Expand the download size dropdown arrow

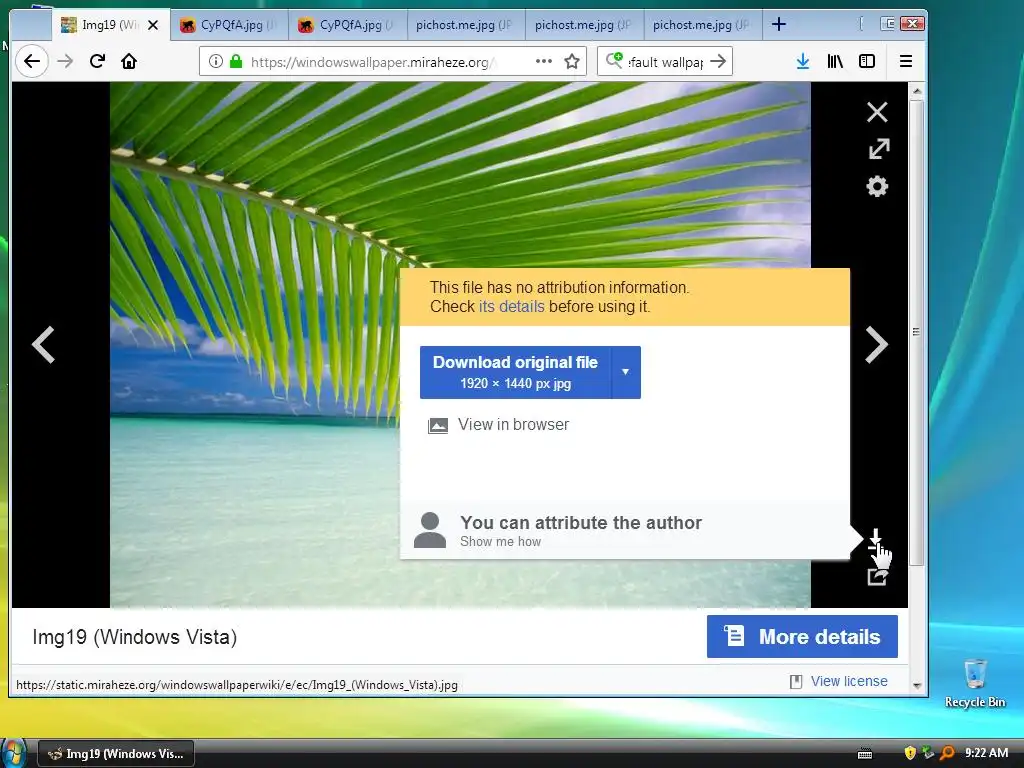click(626, 372)
